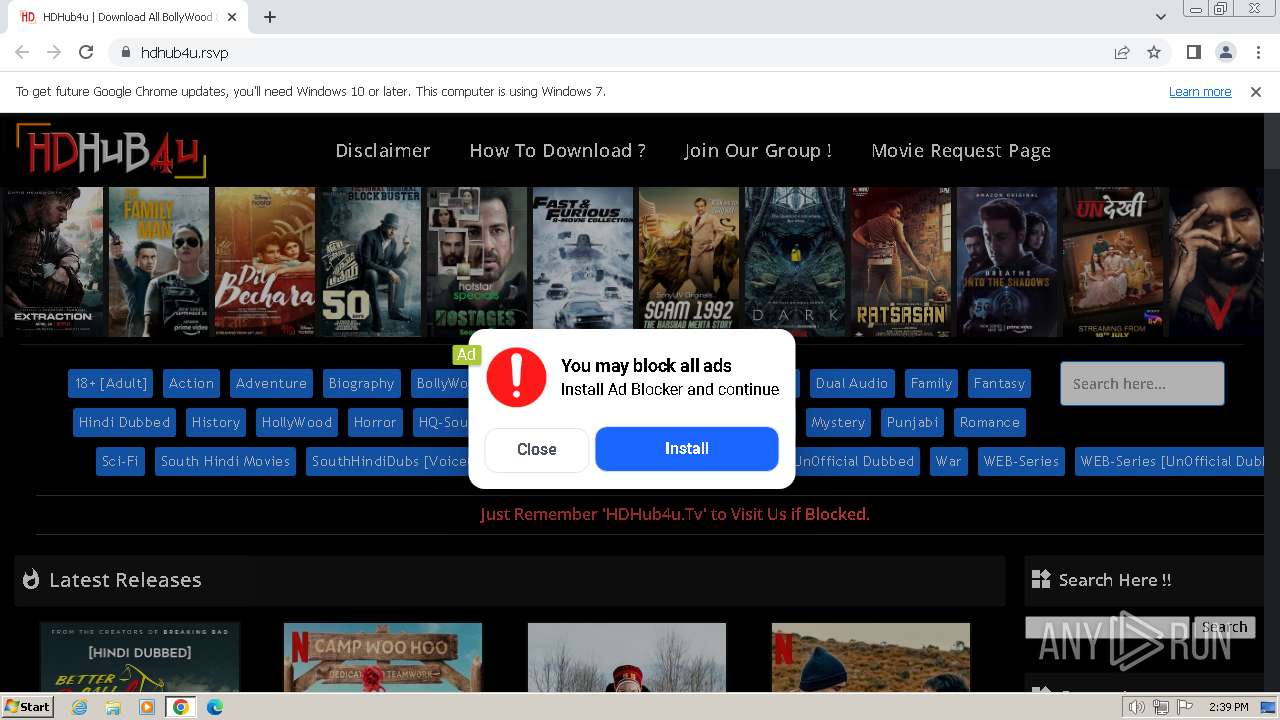
Task: Dismiss the Chrome update notice
Action: (1256, 91)
